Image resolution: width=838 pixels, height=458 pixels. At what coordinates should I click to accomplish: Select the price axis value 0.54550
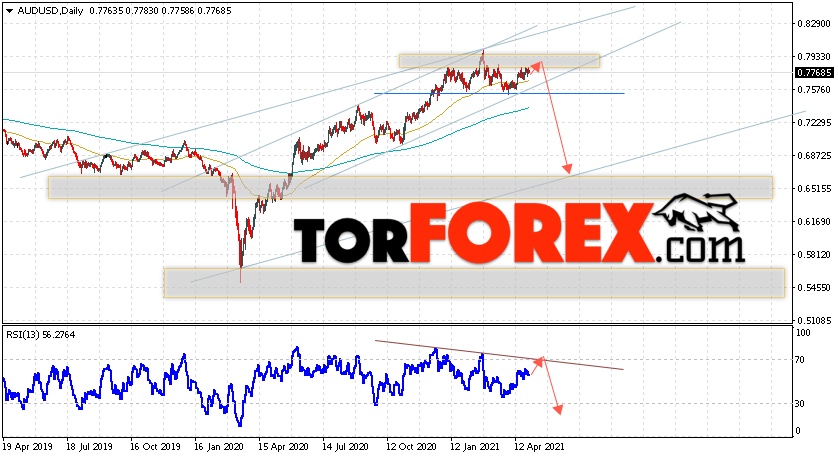coord(814,288)
